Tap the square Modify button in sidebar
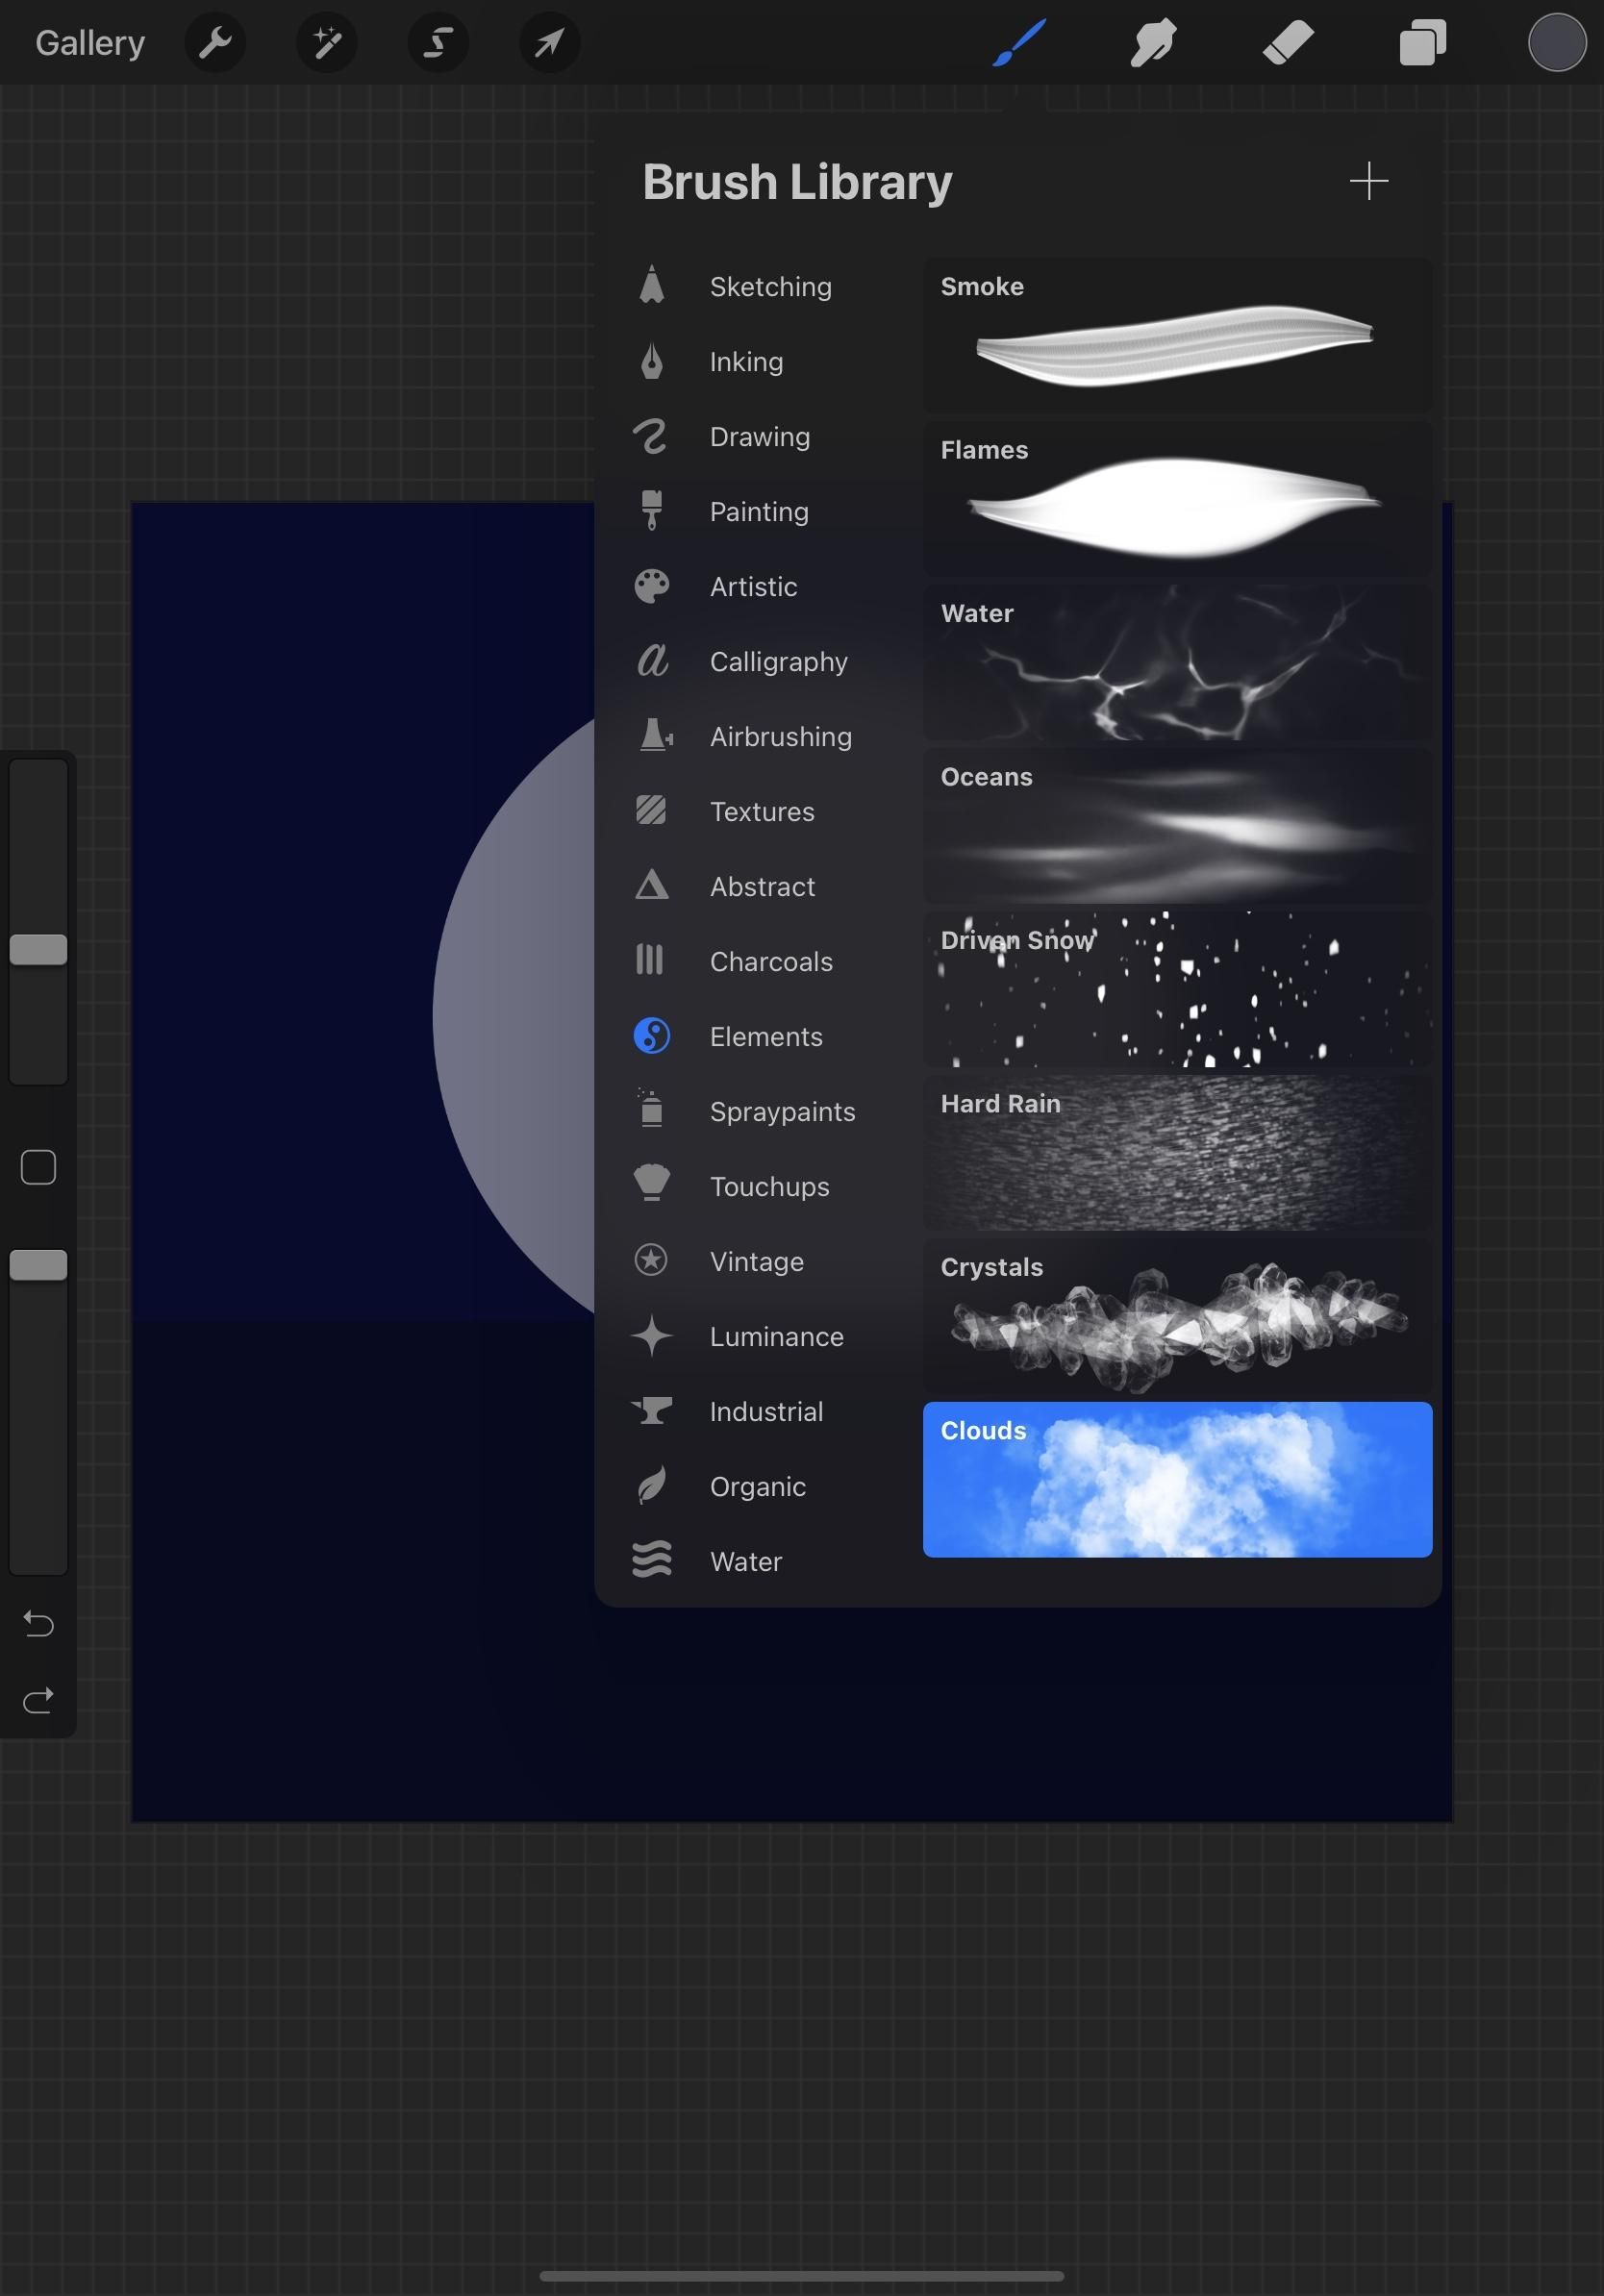Screen dimensions: 1604x2296 click(x=38, y=1167)
